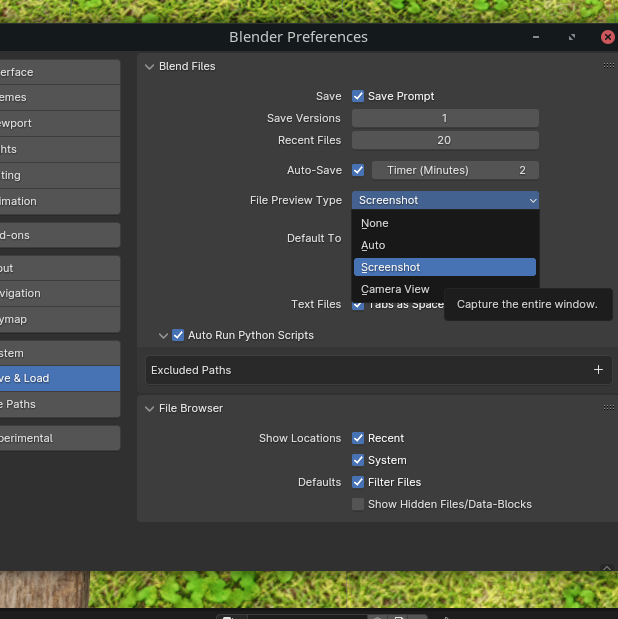The height and width of the screenshot is (619, 618).
Task: Click the Recent Files value field
Action: coord(445,140)
